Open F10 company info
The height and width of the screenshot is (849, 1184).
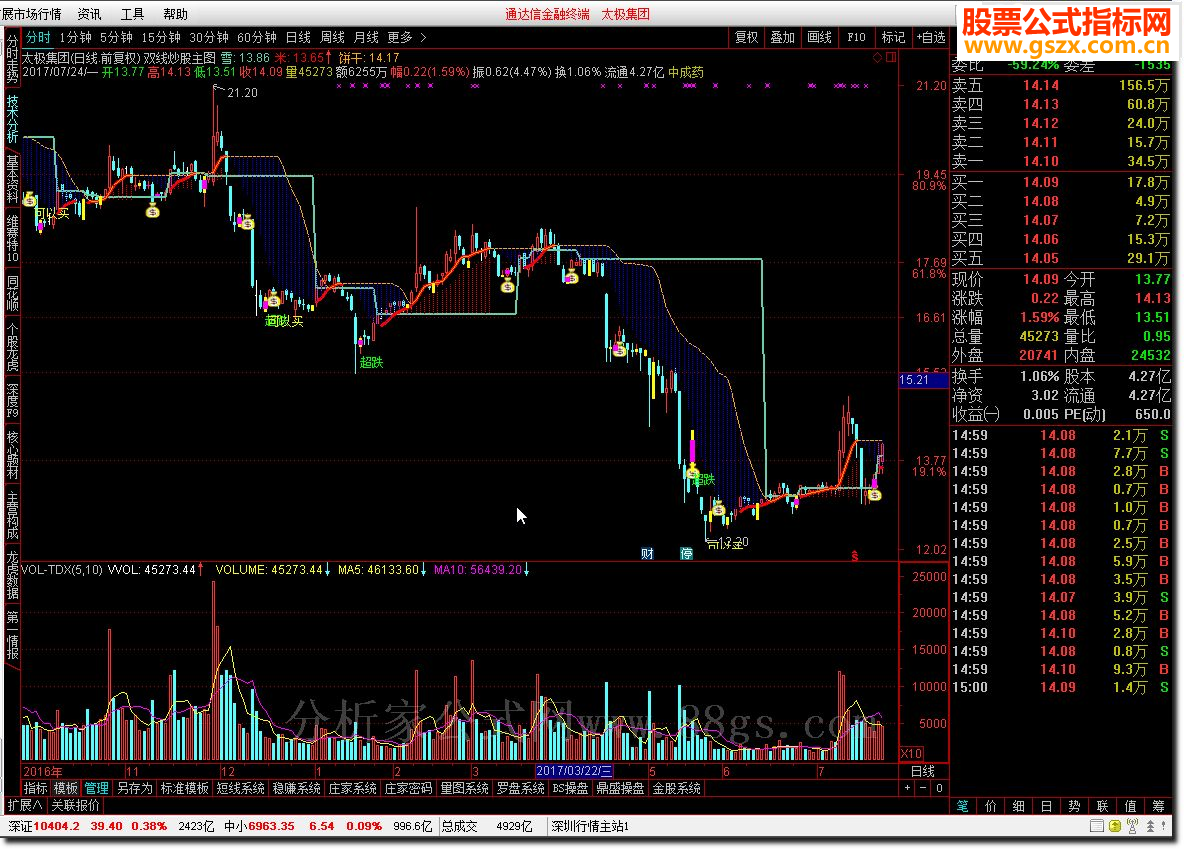856,37
